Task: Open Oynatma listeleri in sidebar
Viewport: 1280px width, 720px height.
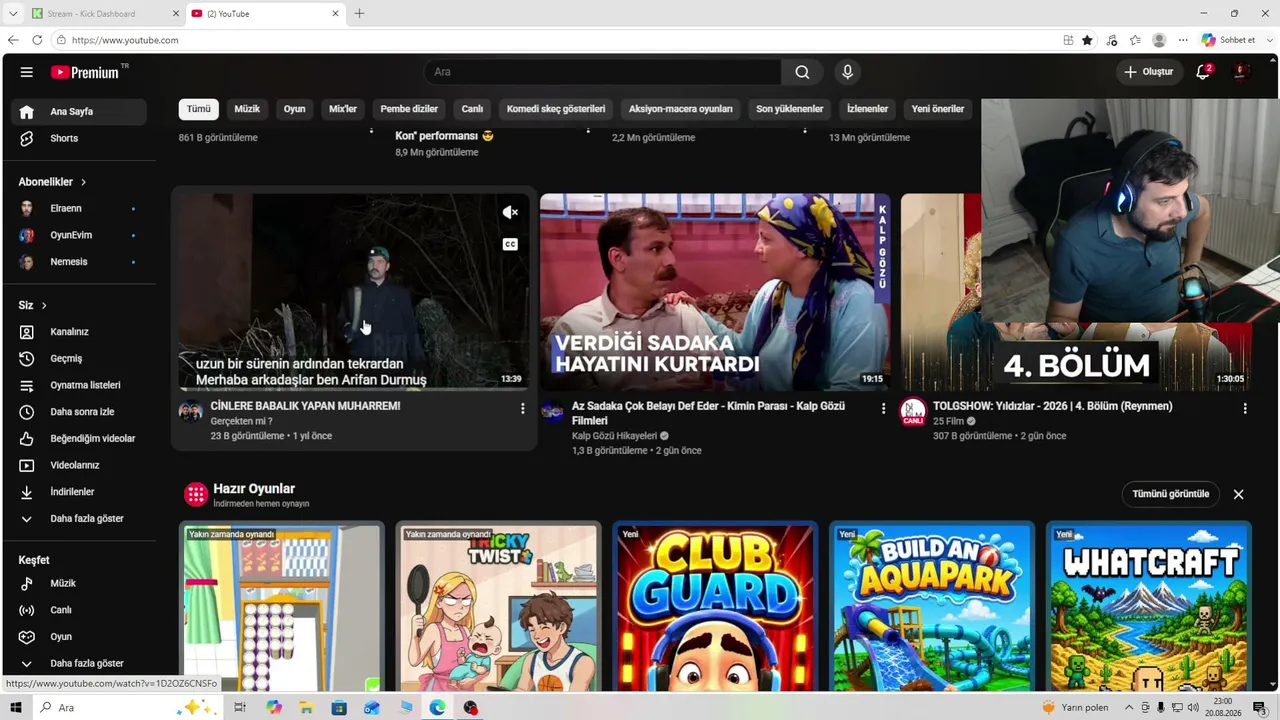Action: pyautogui.click(x=78, y=385)
